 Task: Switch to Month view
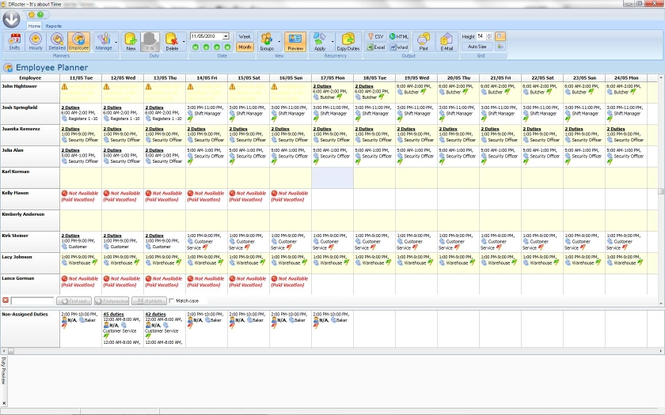point(245,47)
